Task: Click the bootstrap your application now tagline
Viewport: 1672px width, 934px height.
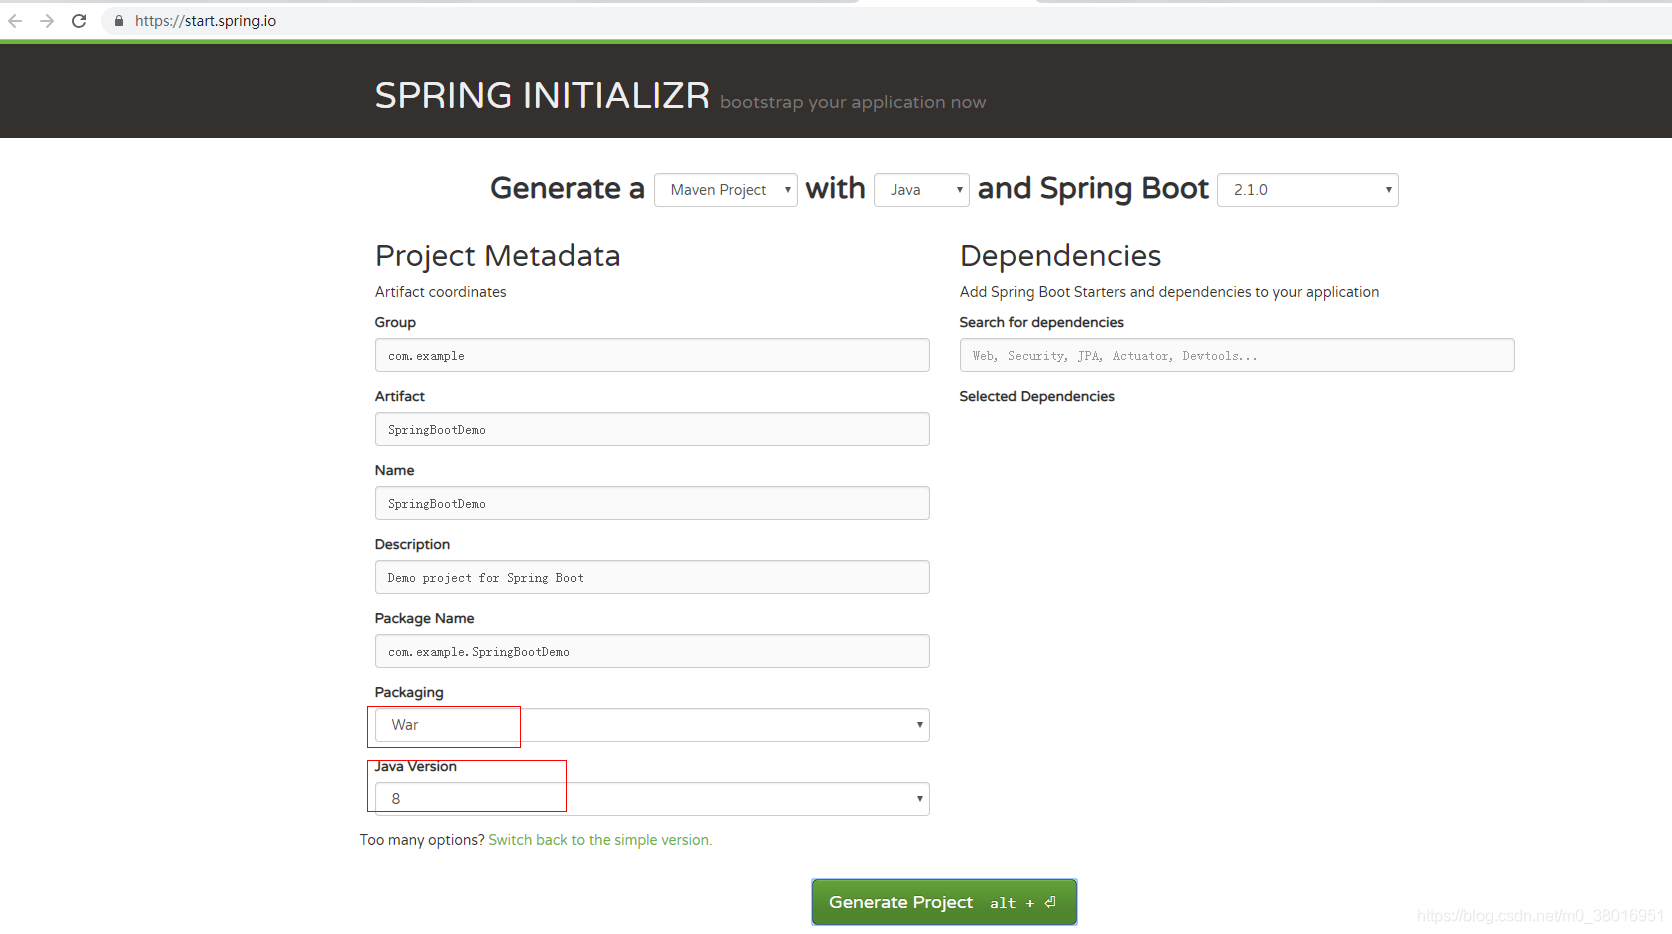Action: [853, 102]
